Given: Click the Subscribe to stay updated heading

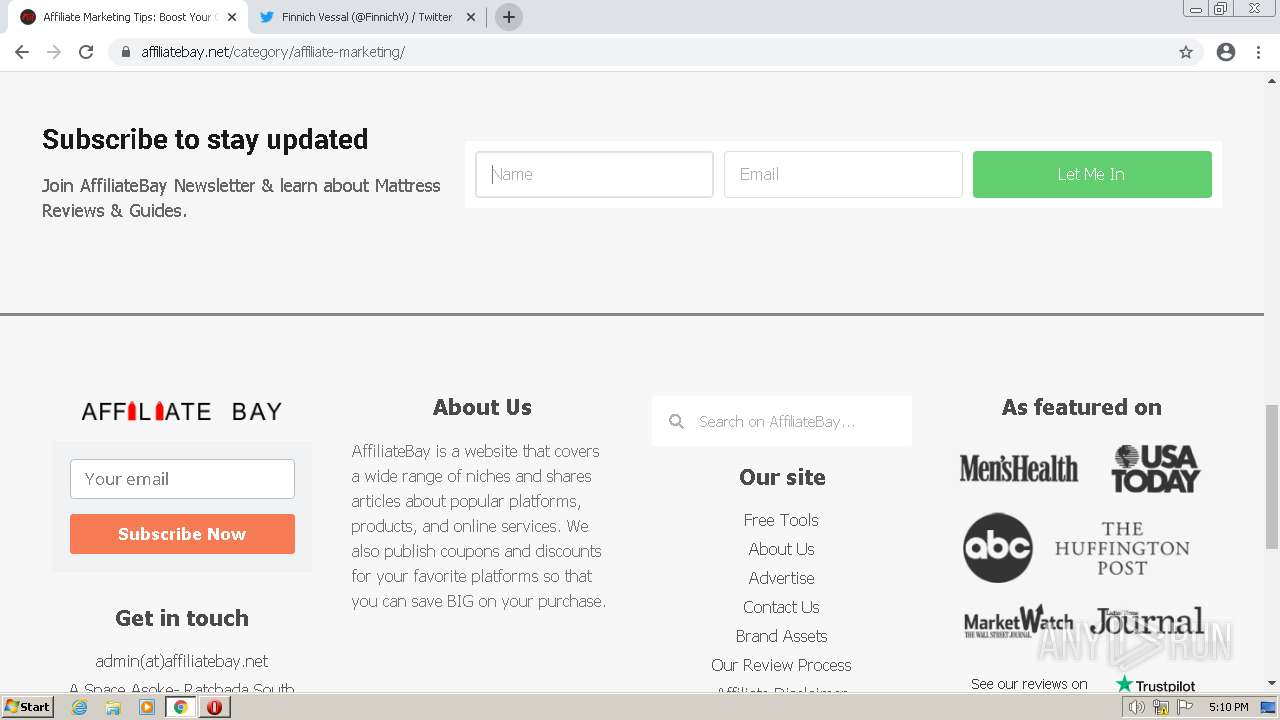Looking at the screenshot, I should (205, 139).
